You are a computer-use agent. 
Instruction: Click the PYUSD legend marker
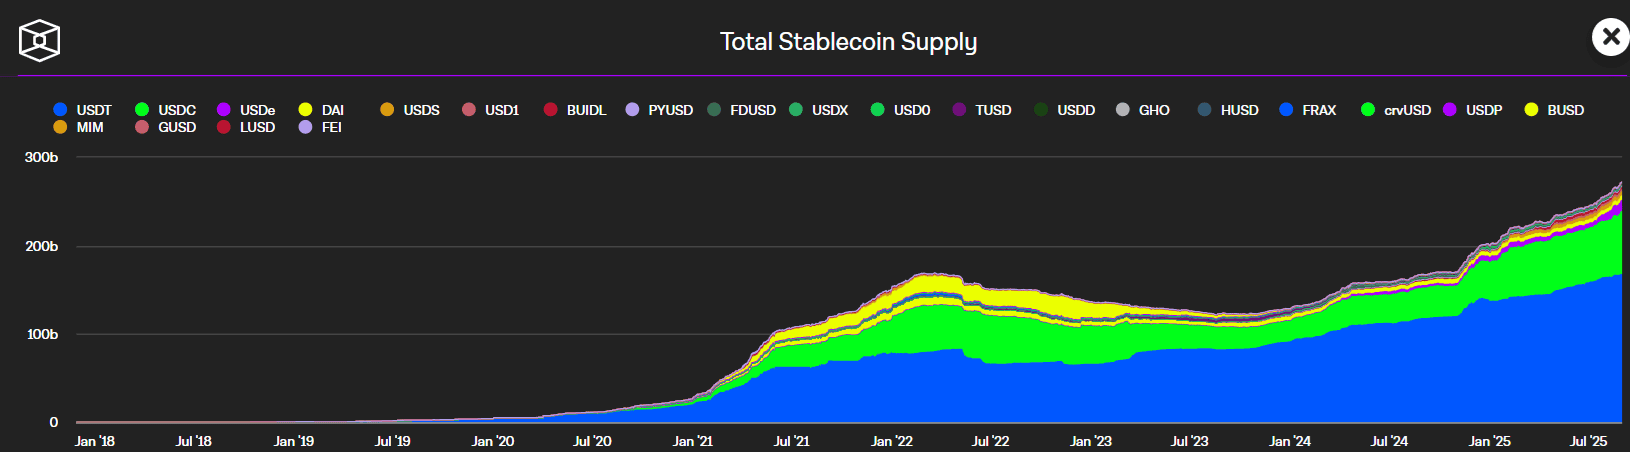(x=632, y=110)
